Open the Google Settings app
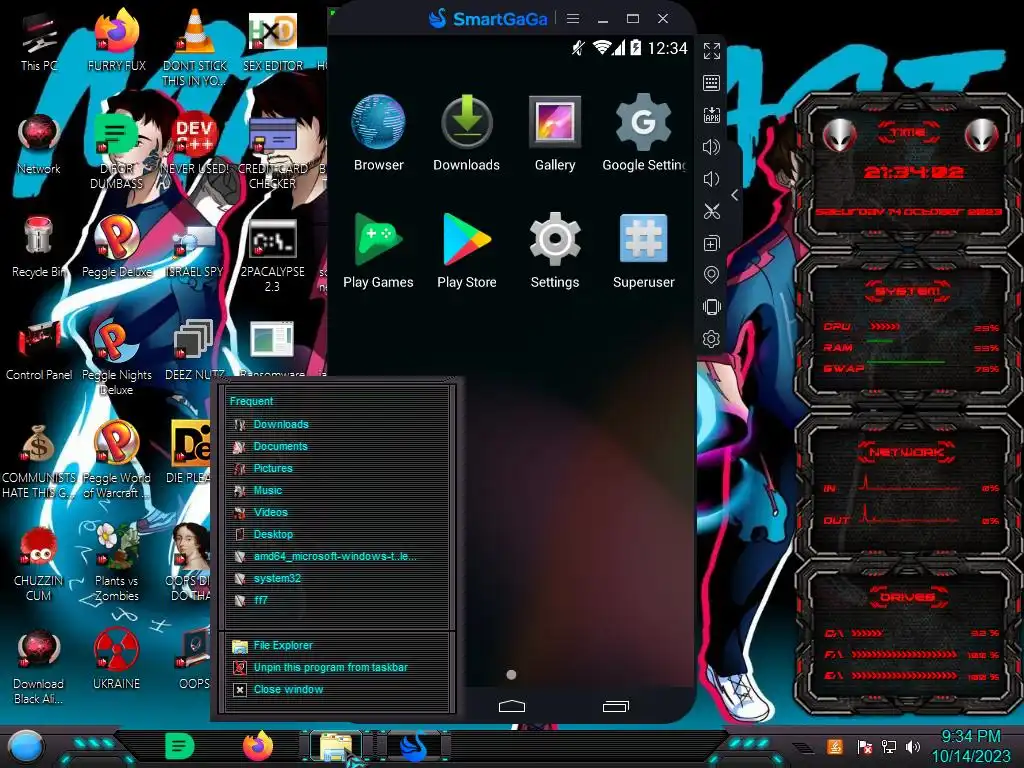 coord(644,133)
